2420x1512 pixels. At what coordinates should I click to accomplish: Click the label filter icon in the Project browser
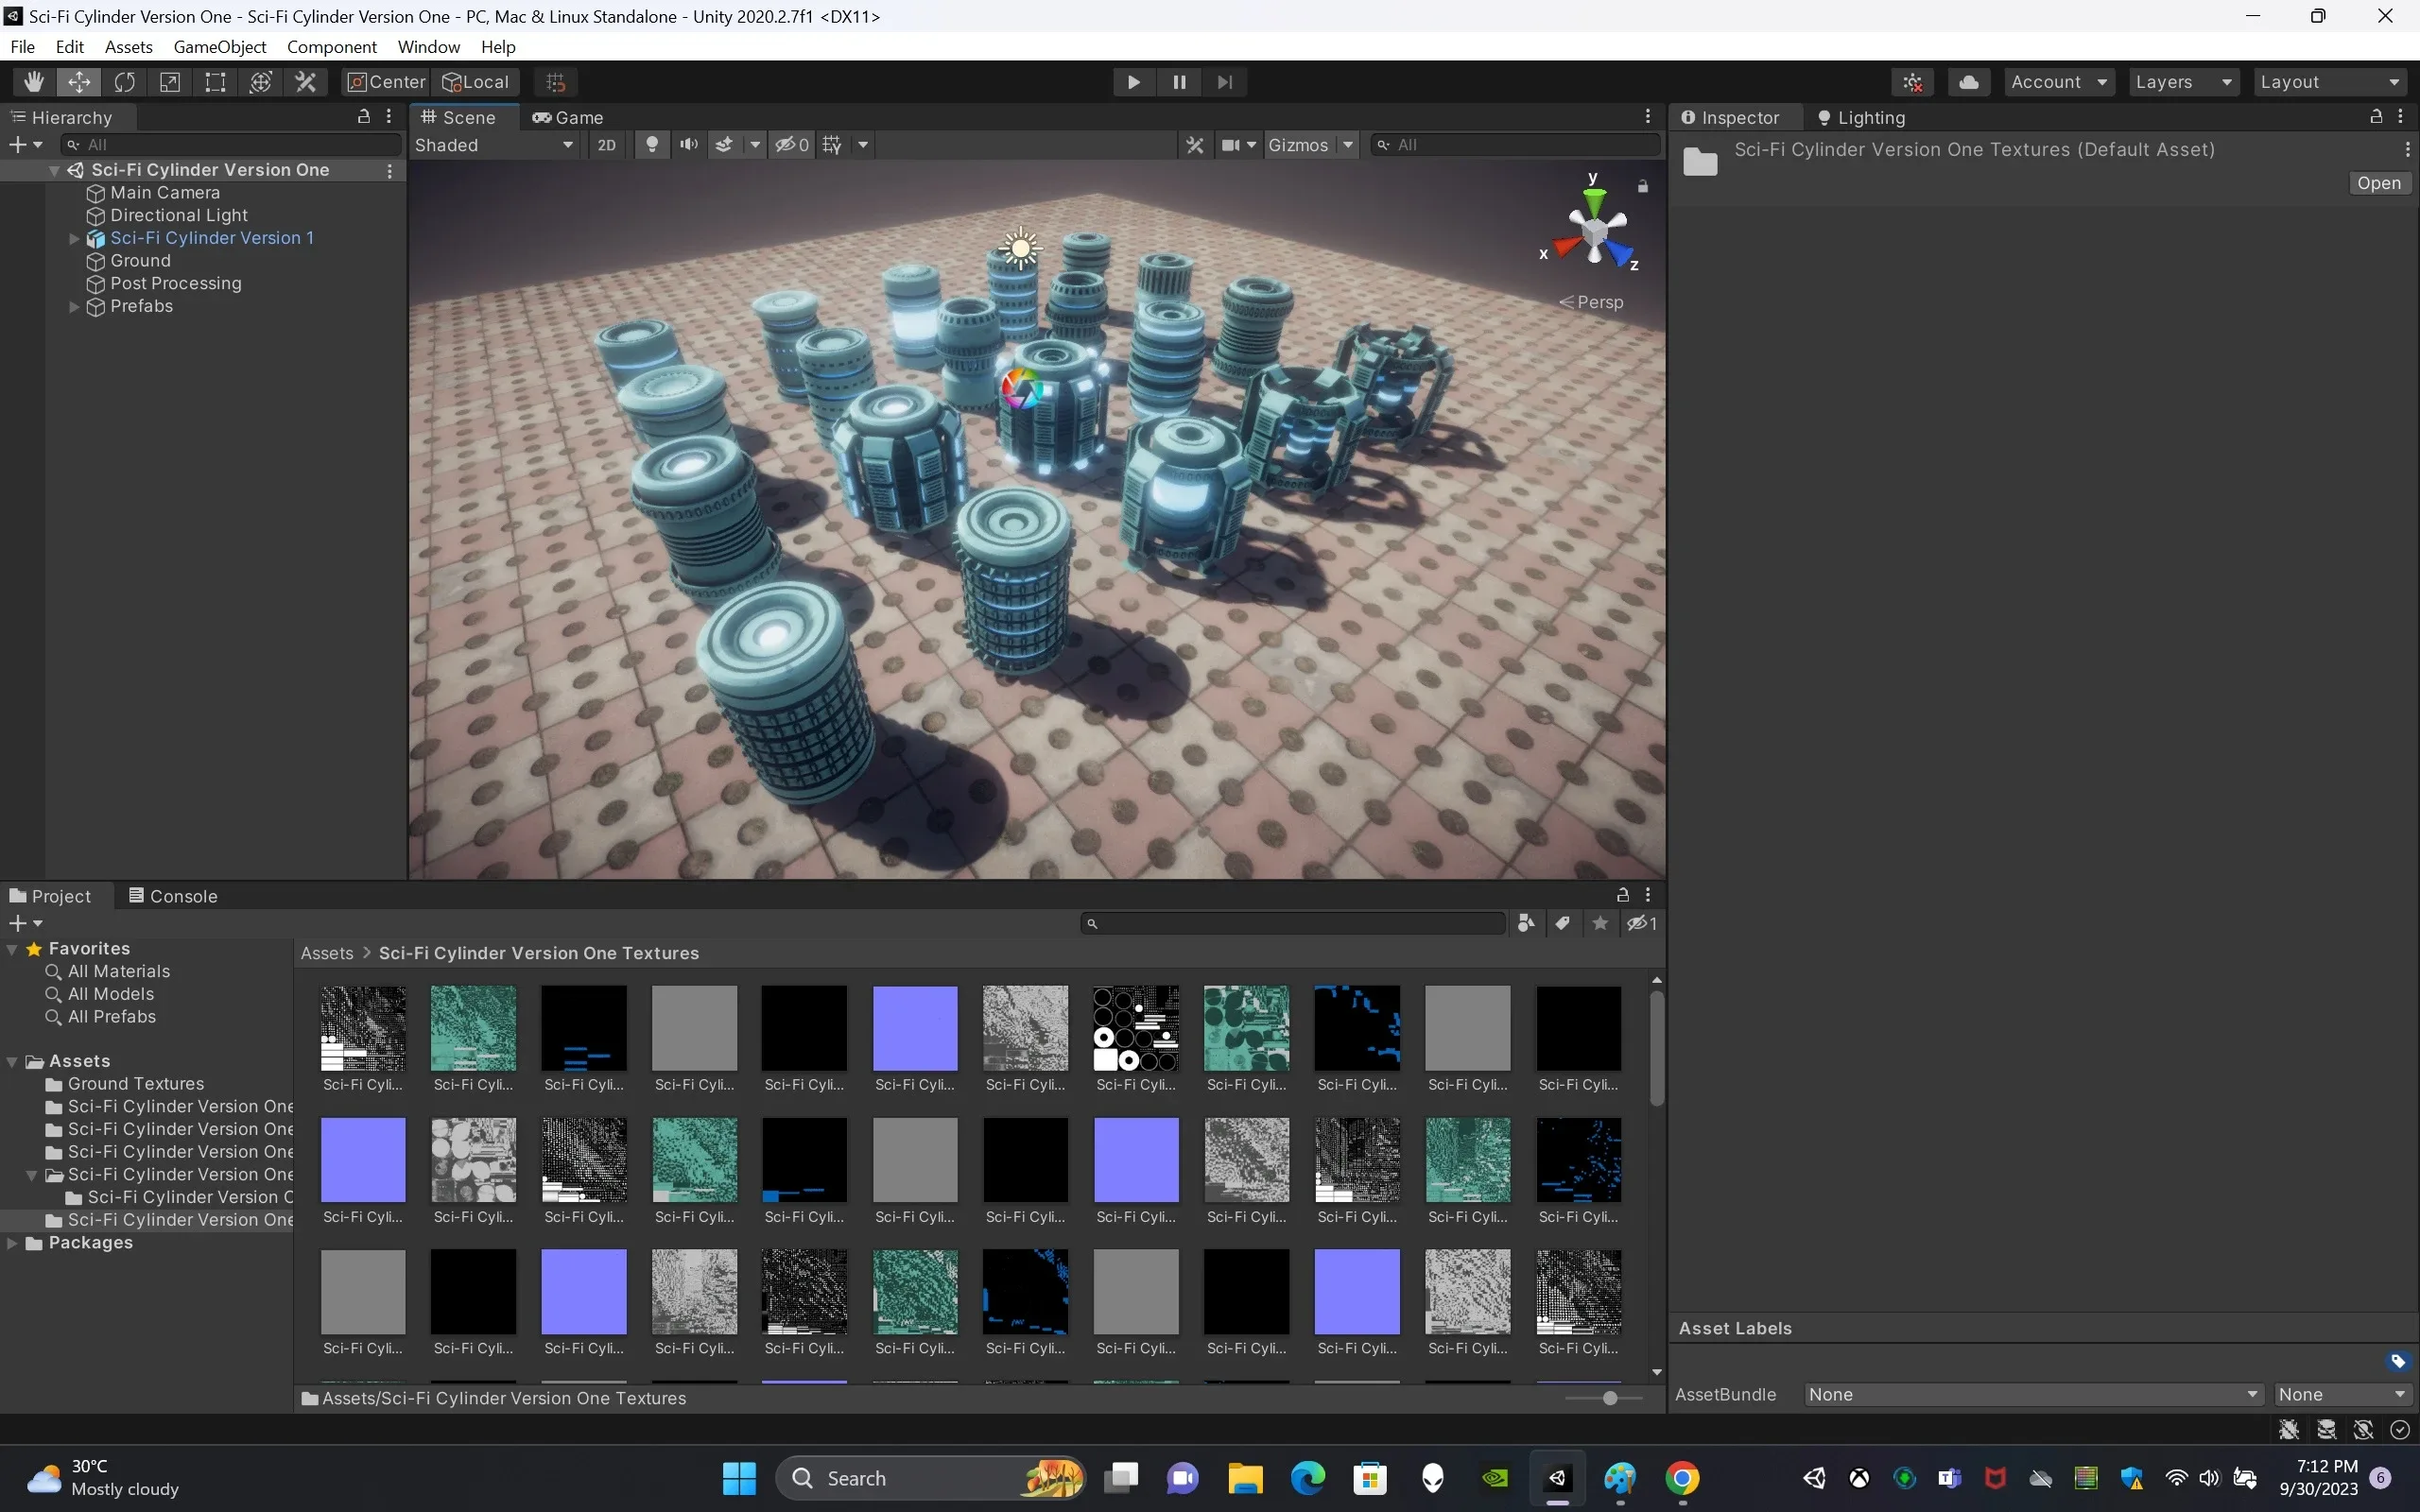tap(1563, 923)
